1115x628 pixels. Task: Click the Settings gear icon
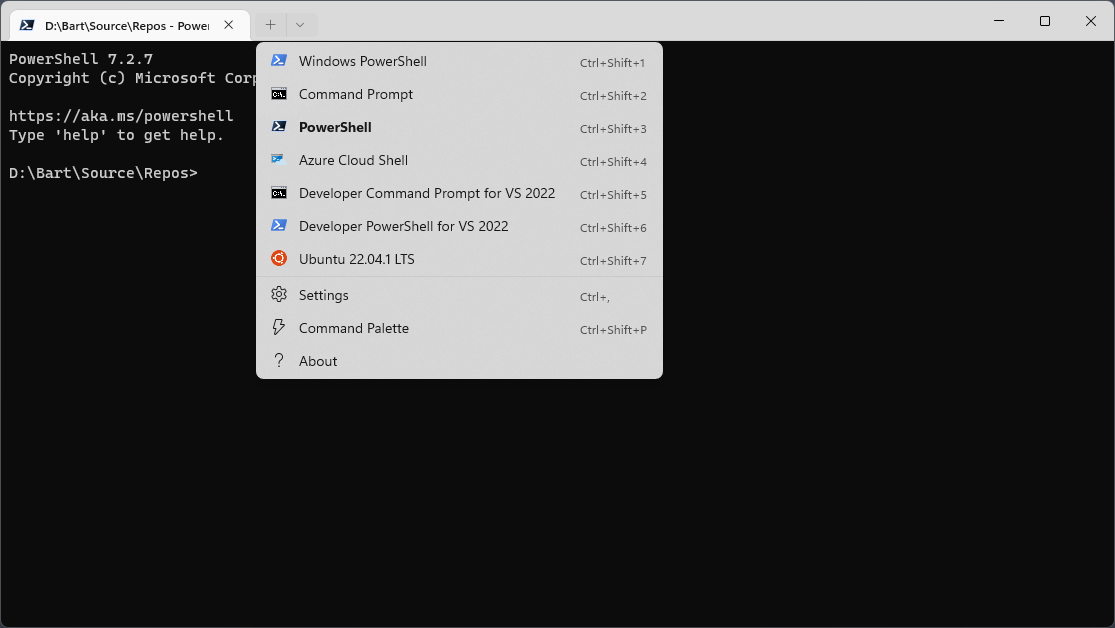(x=278, y=294)
